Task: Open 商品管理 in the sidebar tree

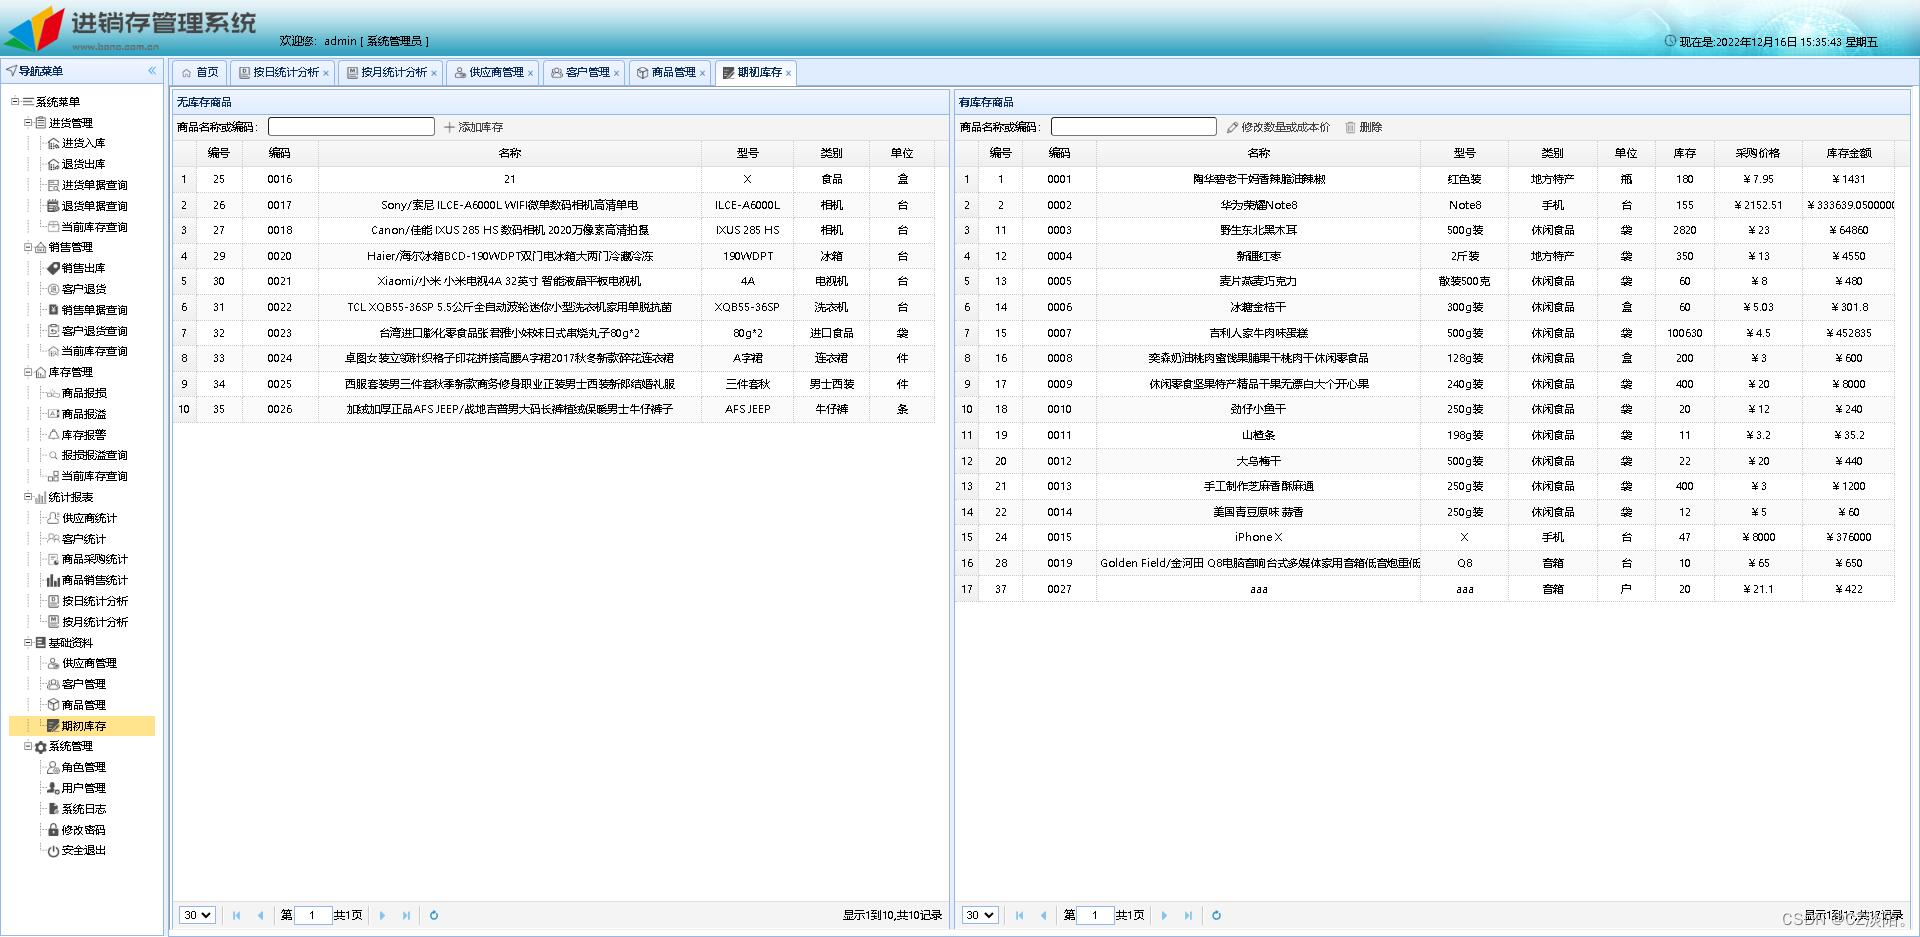Action: 83,705
